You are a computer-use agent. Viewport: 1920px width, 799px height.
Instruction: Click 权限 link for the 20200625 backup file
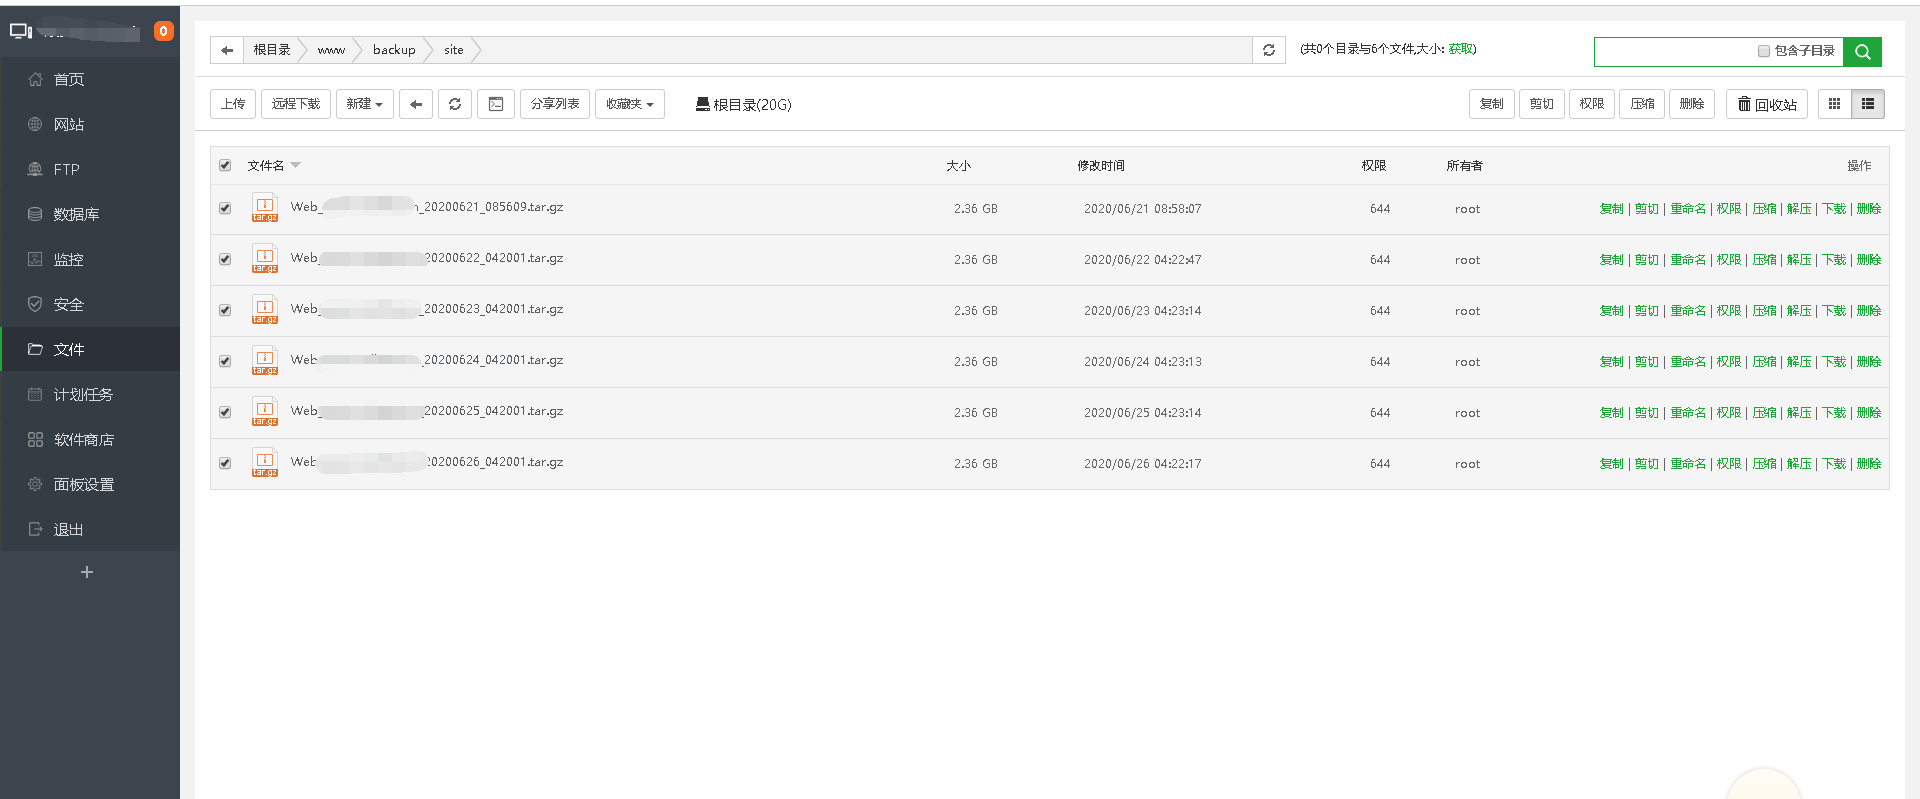1729,413
